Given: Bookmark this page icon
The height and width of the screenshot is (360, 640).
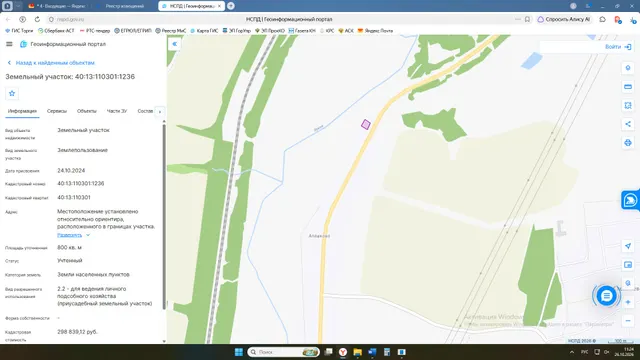Looking at the screenshot, I should (527, 19).
